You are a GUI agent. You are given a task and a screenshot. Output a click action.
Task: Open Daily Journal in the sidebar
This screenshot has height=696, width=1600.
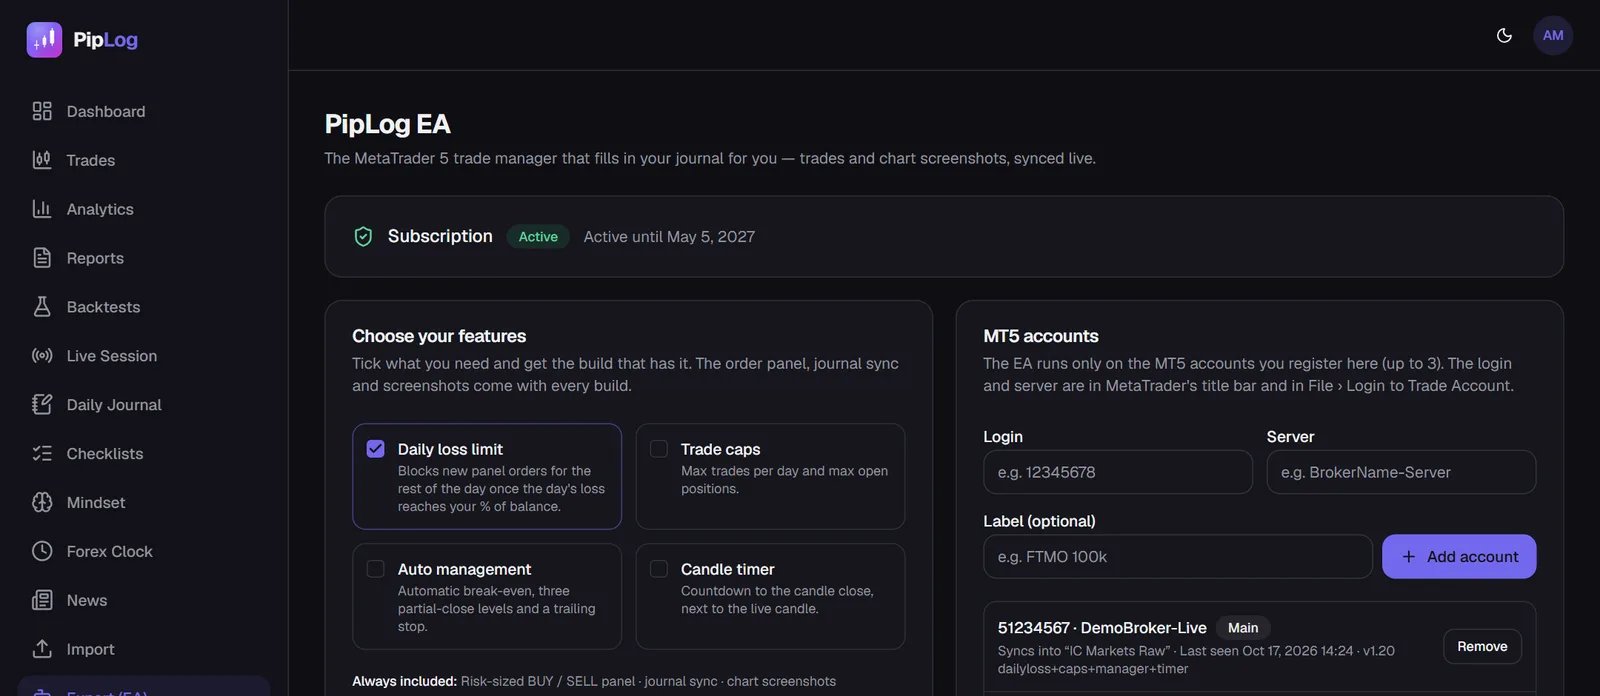144,405
